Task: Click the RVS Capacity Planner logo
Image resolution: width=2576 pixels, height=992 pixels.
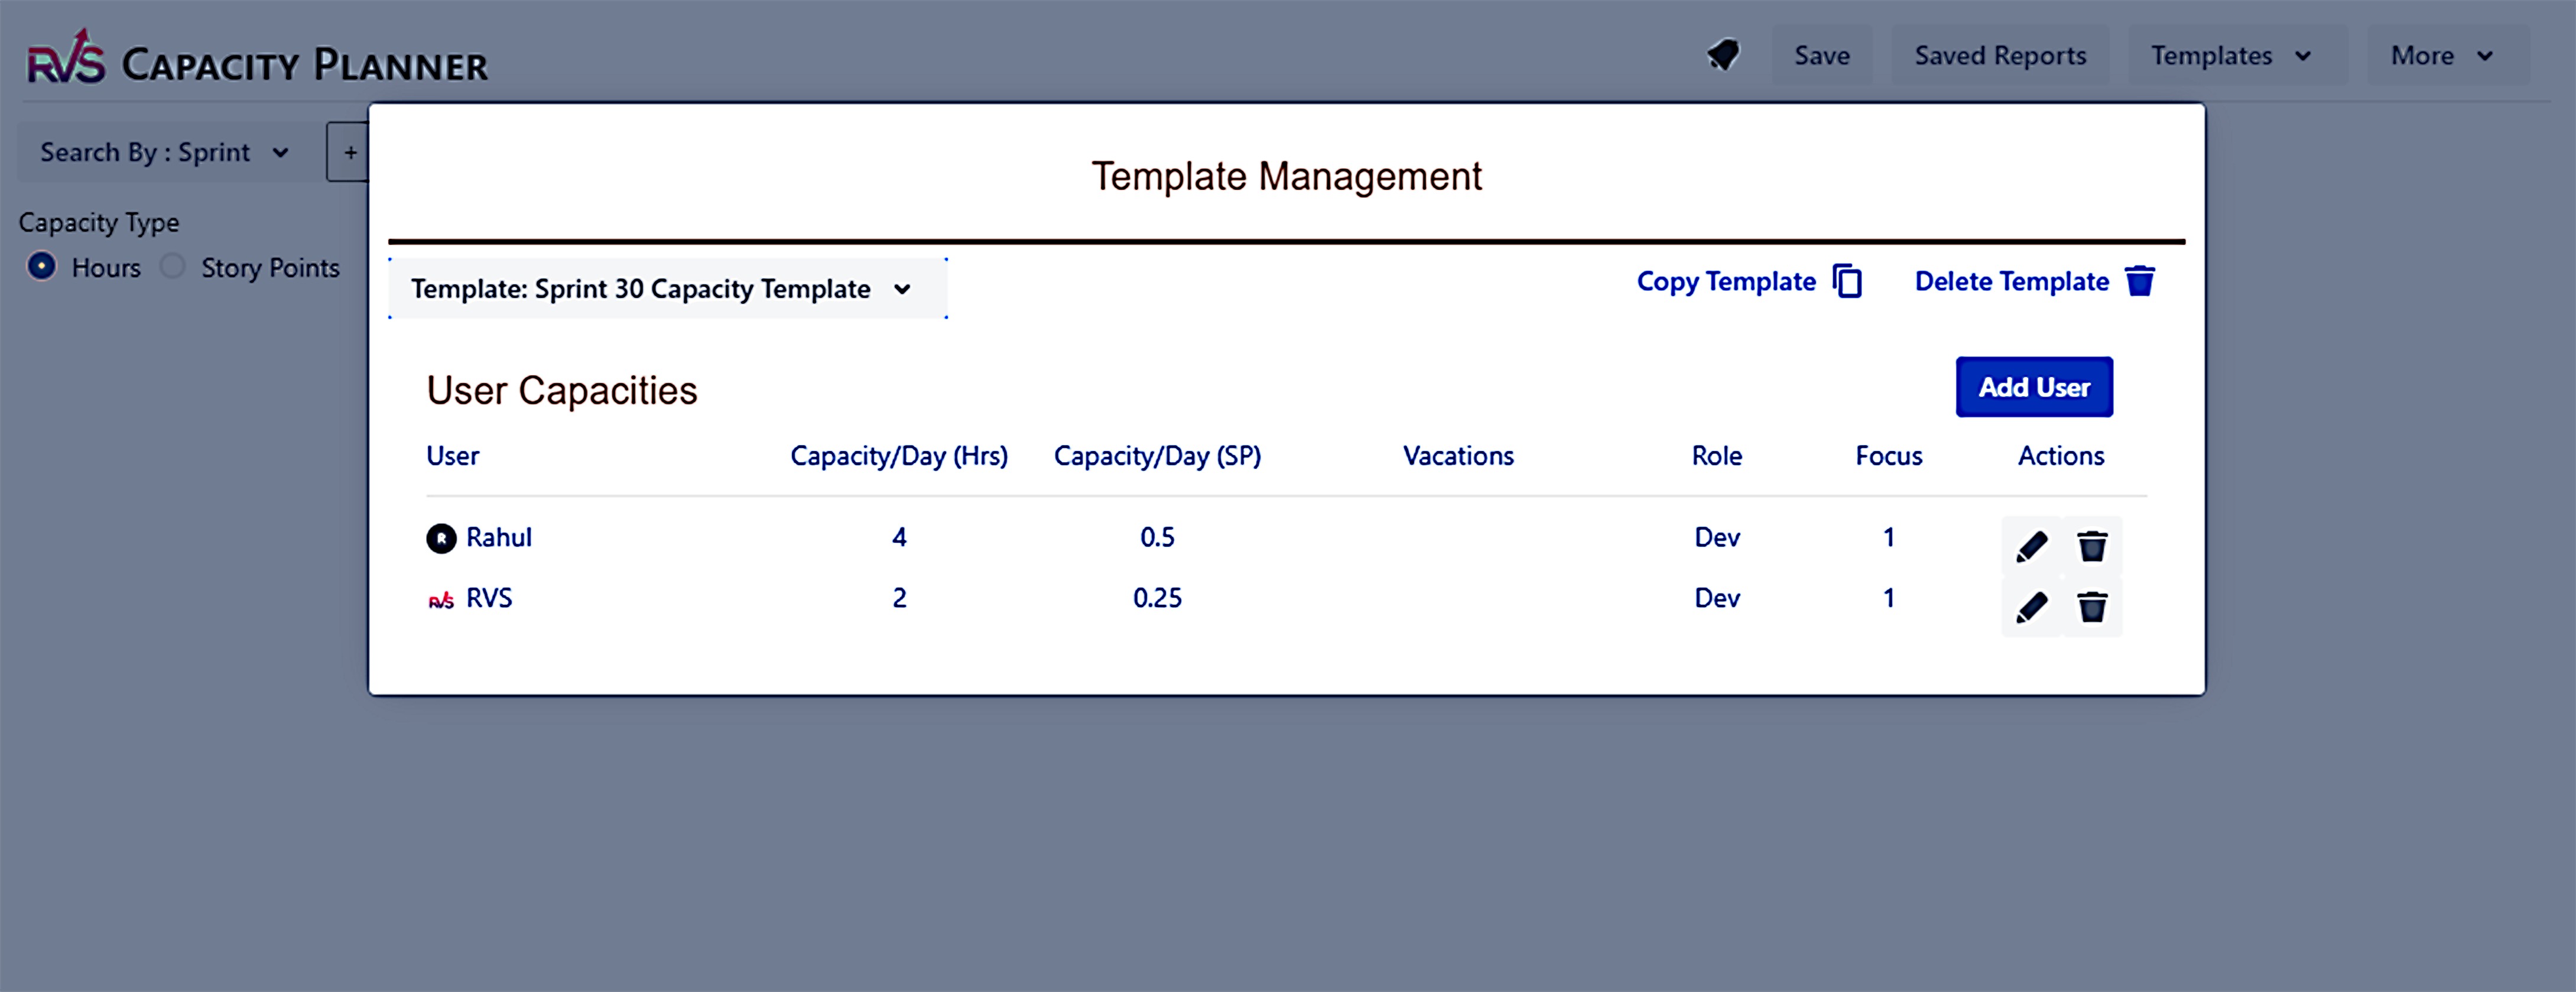Action: pos(256,60)
